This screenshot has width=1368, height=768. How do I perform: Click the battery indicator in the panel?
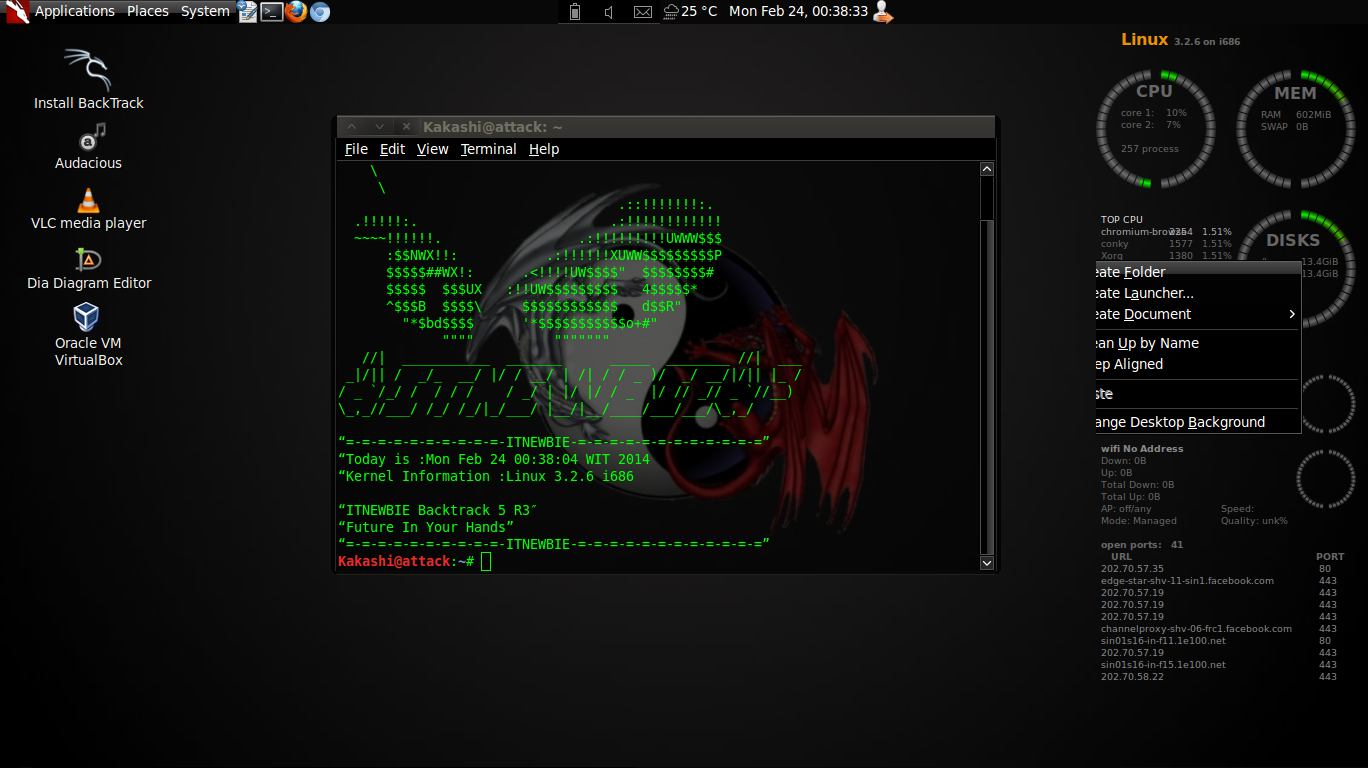[x=574, y=12]
